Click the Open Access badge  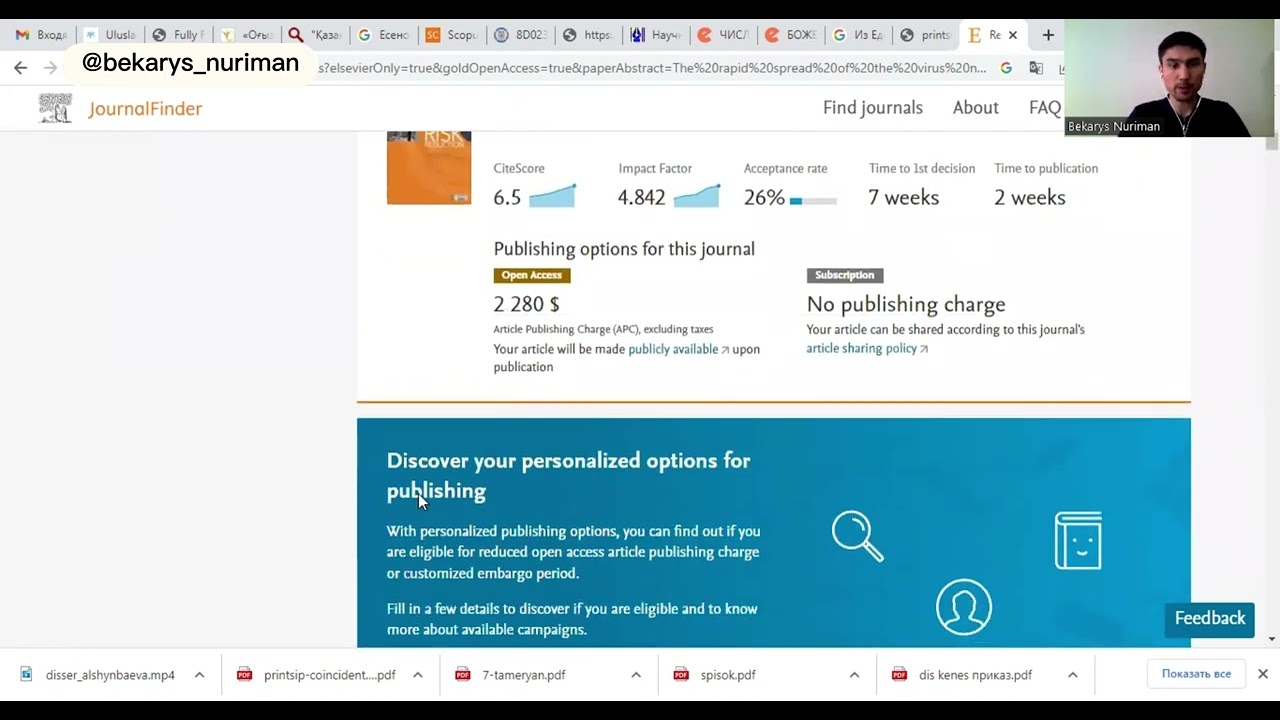tap(532, 275)
